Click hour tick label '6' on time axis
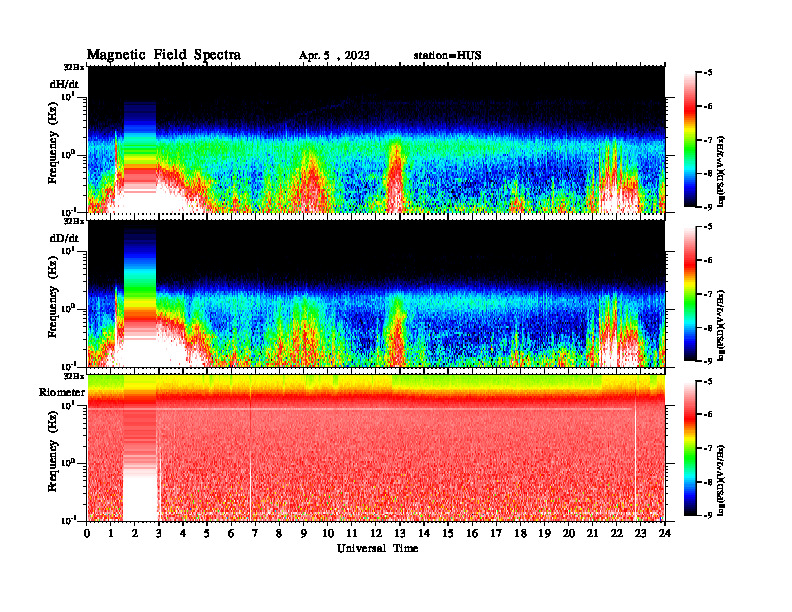This screenshot has height=612, width=792. tap(231, 534)
